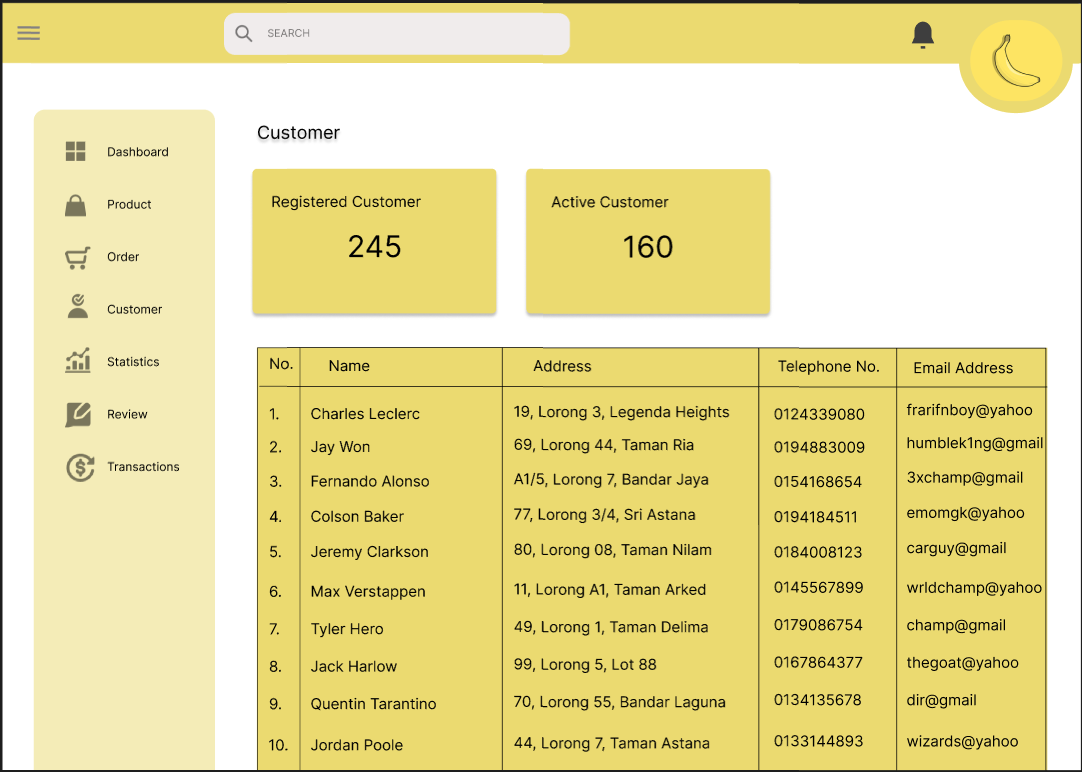Click the banana profile avatar
This screenshot has width=1082, height=772.
point(1015,62)
